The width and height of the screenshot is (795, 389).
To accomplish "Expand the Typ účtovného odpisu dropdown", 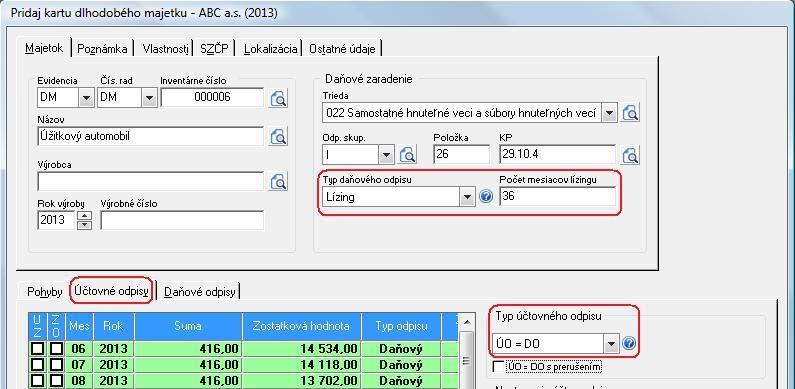I will pos(611,344).
